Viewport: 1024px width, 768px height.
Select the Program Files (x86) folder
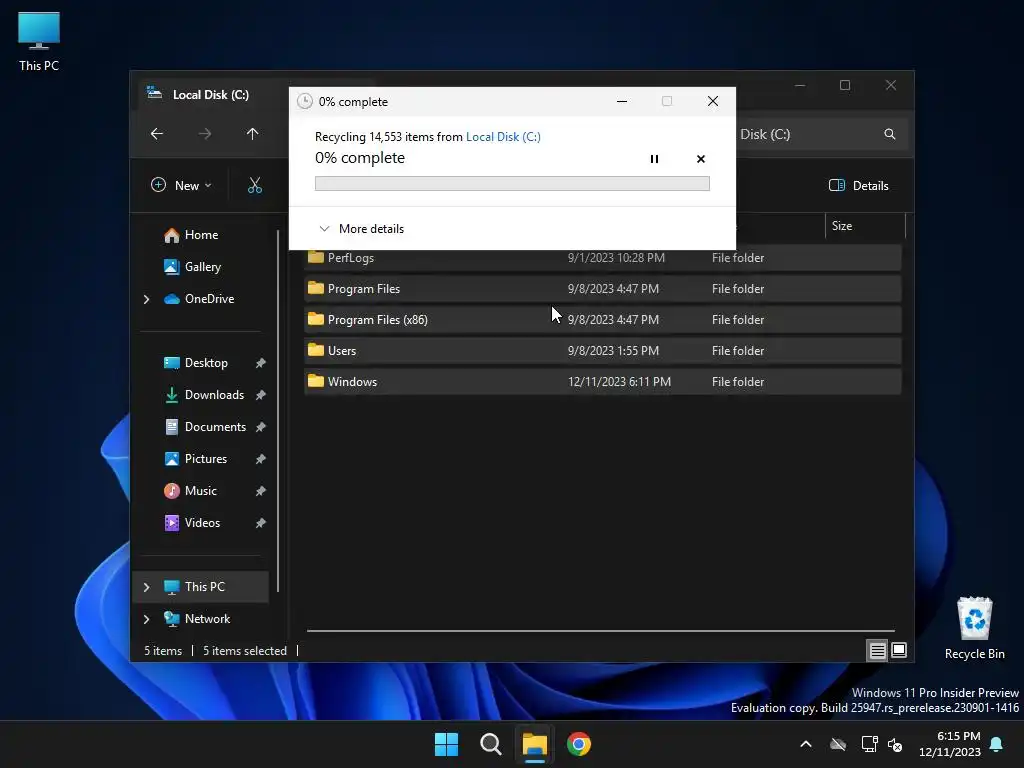point(602,319)
